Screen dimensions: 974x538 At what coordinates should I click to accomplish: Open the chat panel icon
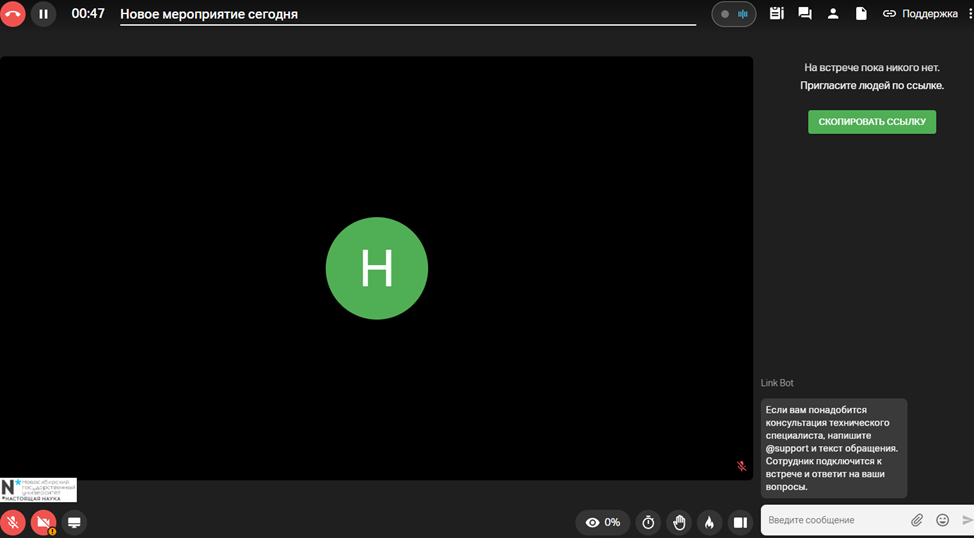point(805,14)
